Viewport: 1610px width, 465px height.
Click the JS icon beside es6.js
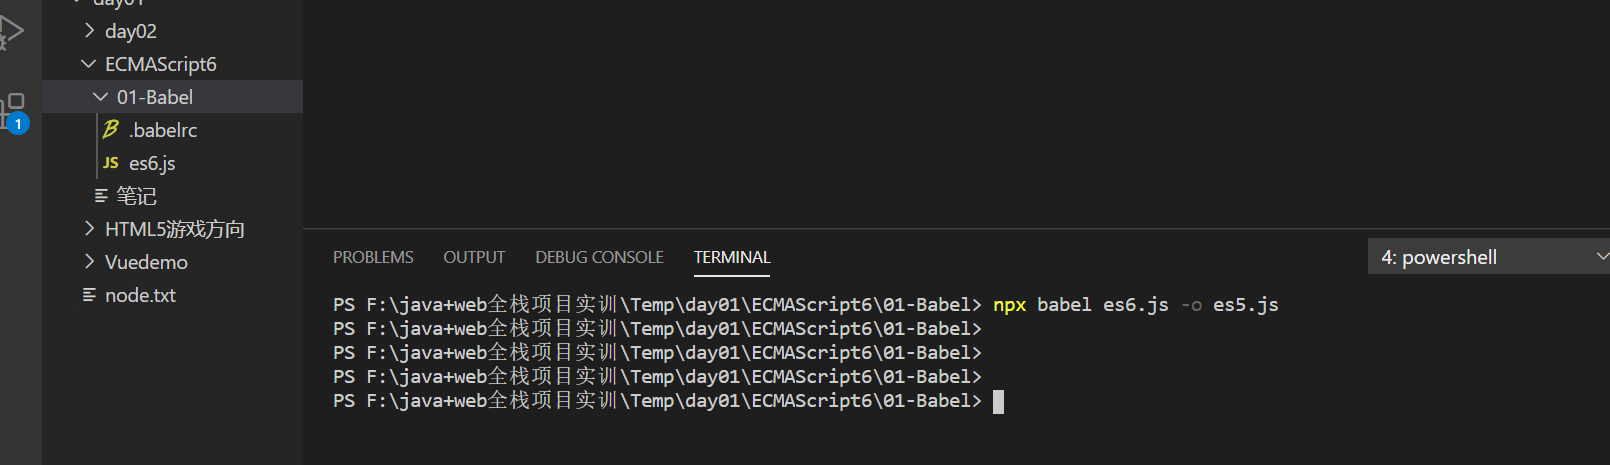tap(111, 163)
